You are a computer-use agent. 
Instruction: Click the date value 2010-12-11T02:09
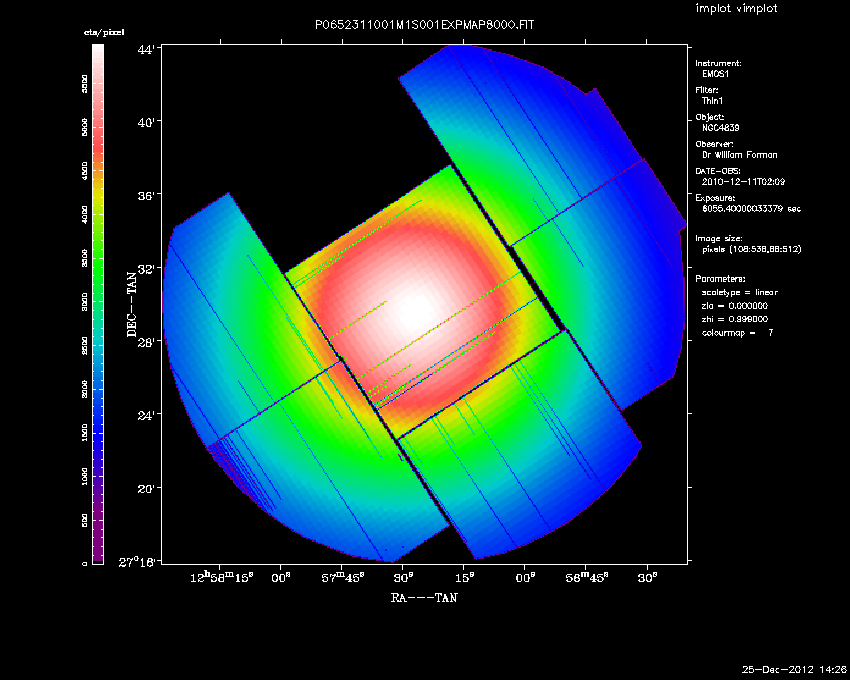coord(743,182)
